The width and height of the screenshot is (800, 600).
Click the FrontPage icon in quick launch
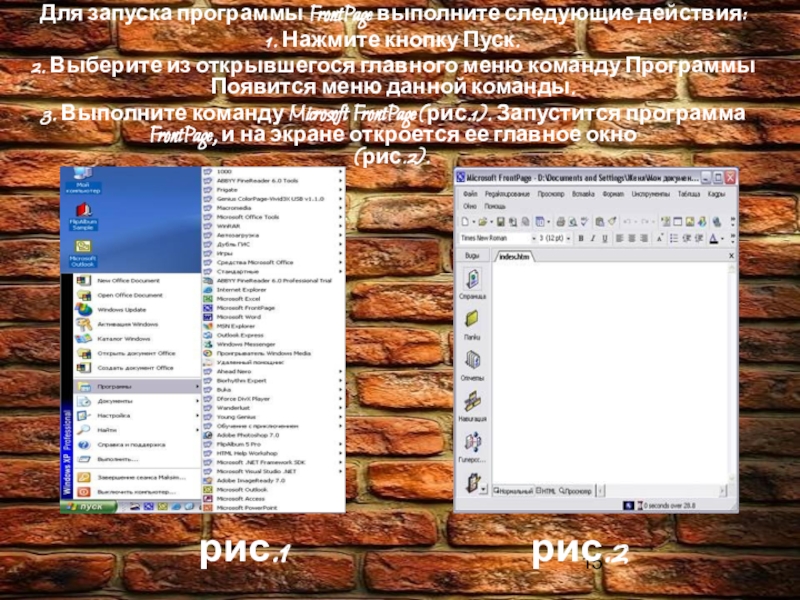point(148,507)
